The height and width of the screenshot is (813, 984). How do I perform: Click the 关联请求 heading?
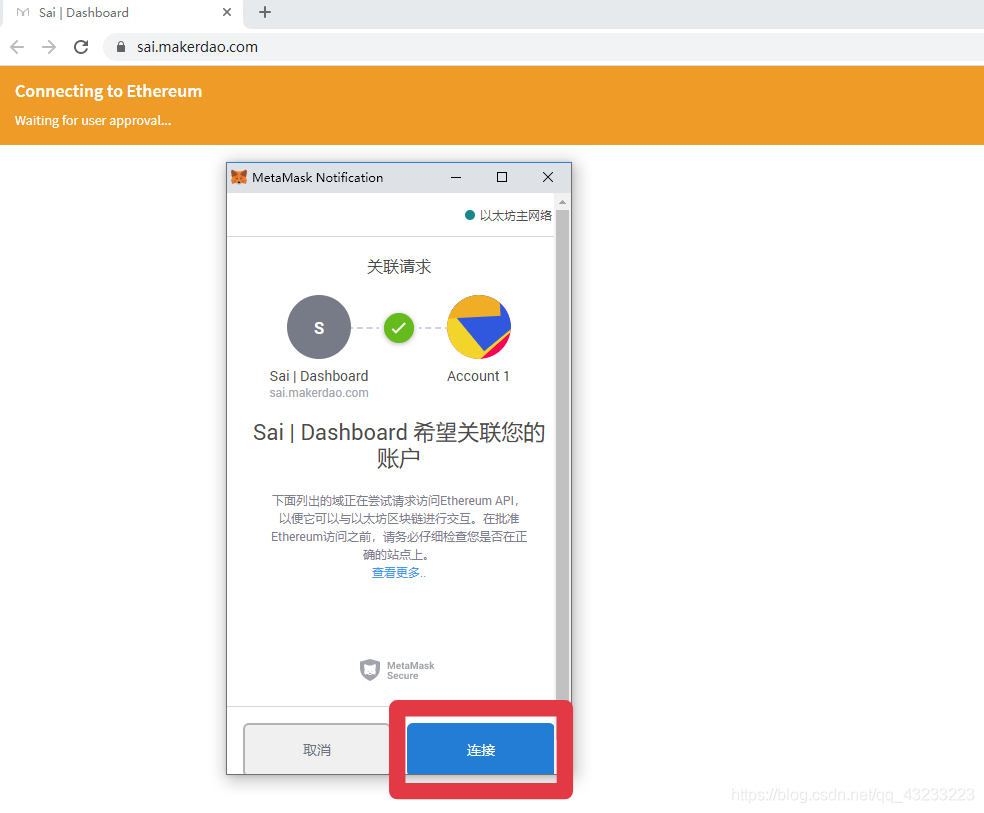coord(399,267)
